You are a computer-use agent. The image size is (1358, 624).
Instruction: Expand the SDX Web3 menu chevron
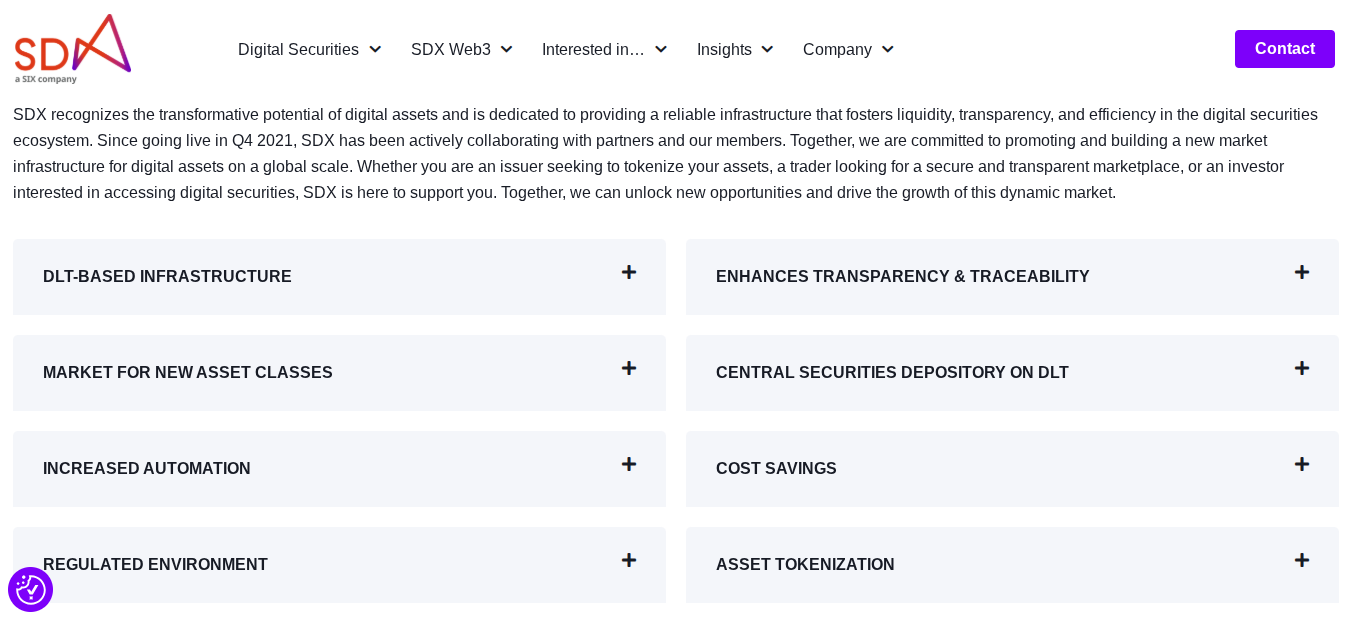506,49
